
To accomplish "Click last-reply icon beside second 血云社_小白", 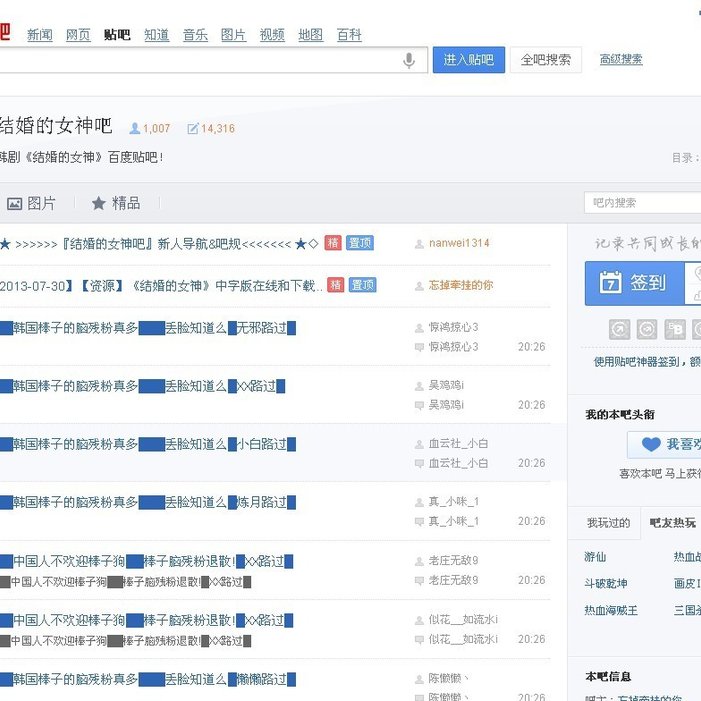I will (419, 464).
